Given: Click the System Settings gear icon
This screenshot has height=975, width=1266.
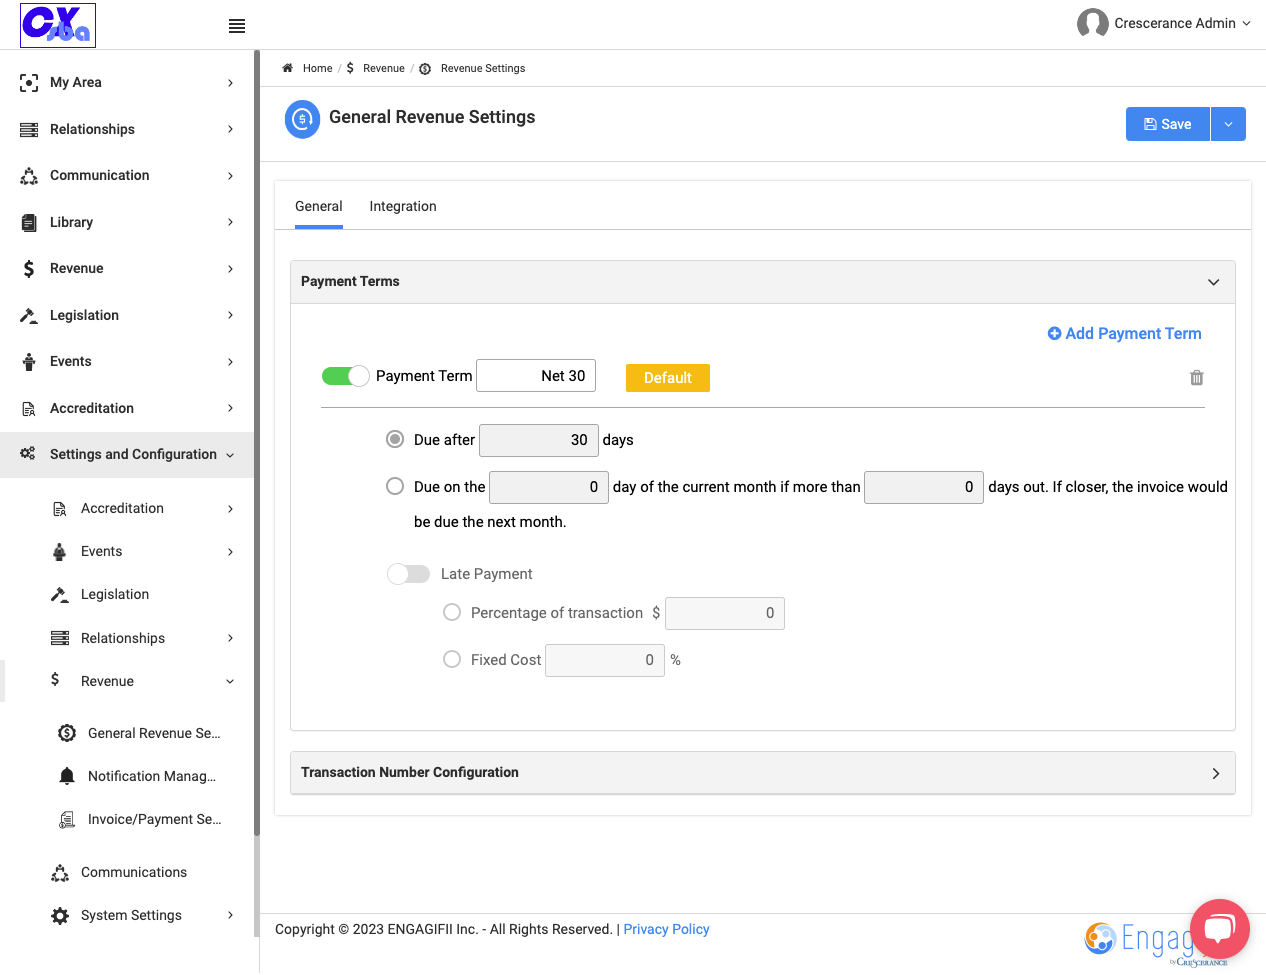Looking at the screenshot, I should tap(60, 916).
